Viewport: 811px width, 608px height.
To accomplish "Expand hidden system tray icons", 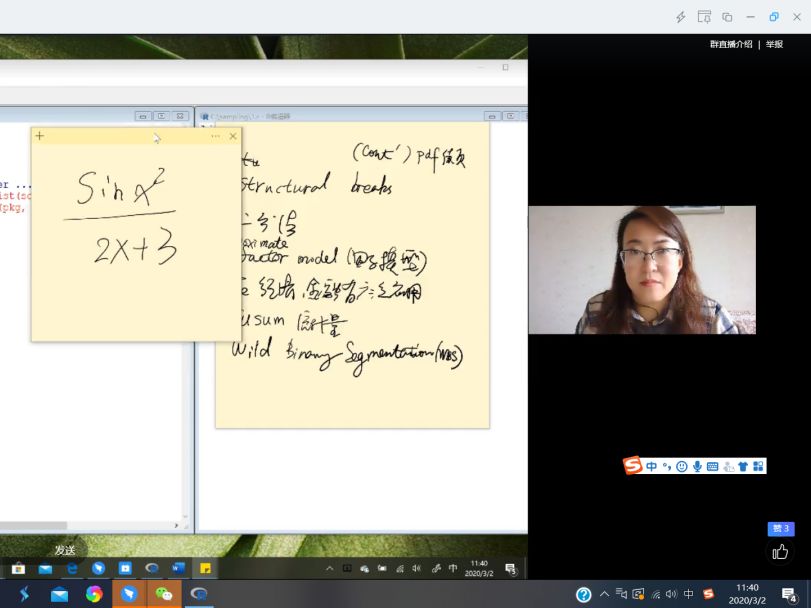I will pos(604,594).
